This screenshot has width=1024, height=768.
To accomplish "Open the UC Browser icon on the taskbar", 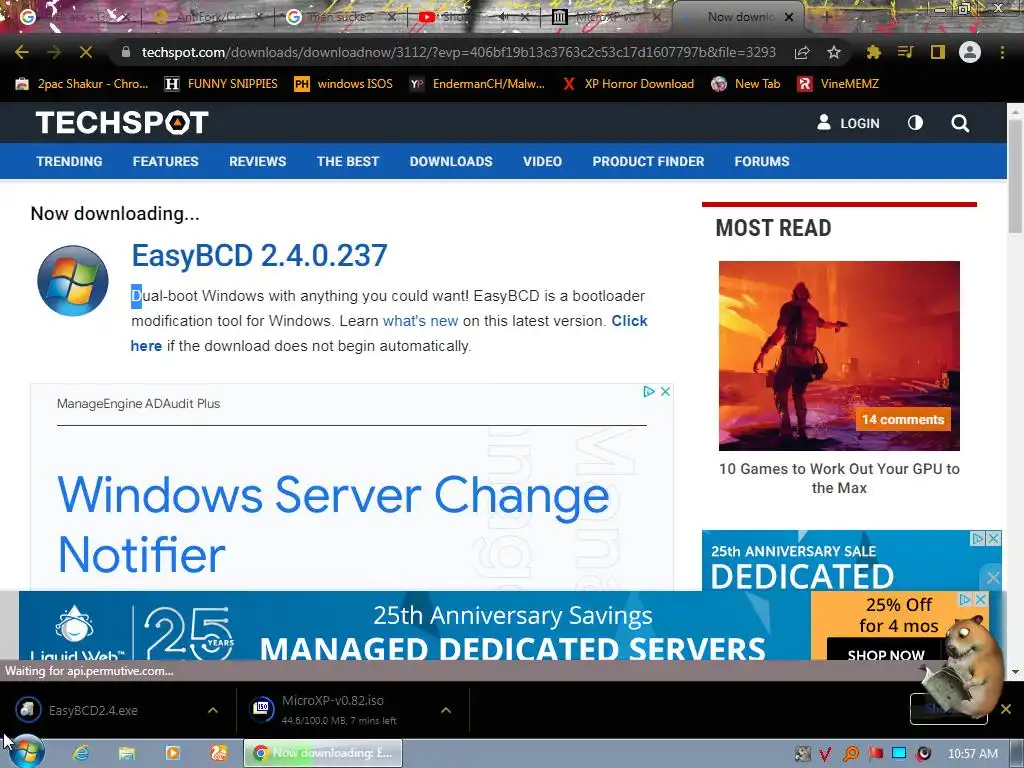I will [219, 753].
